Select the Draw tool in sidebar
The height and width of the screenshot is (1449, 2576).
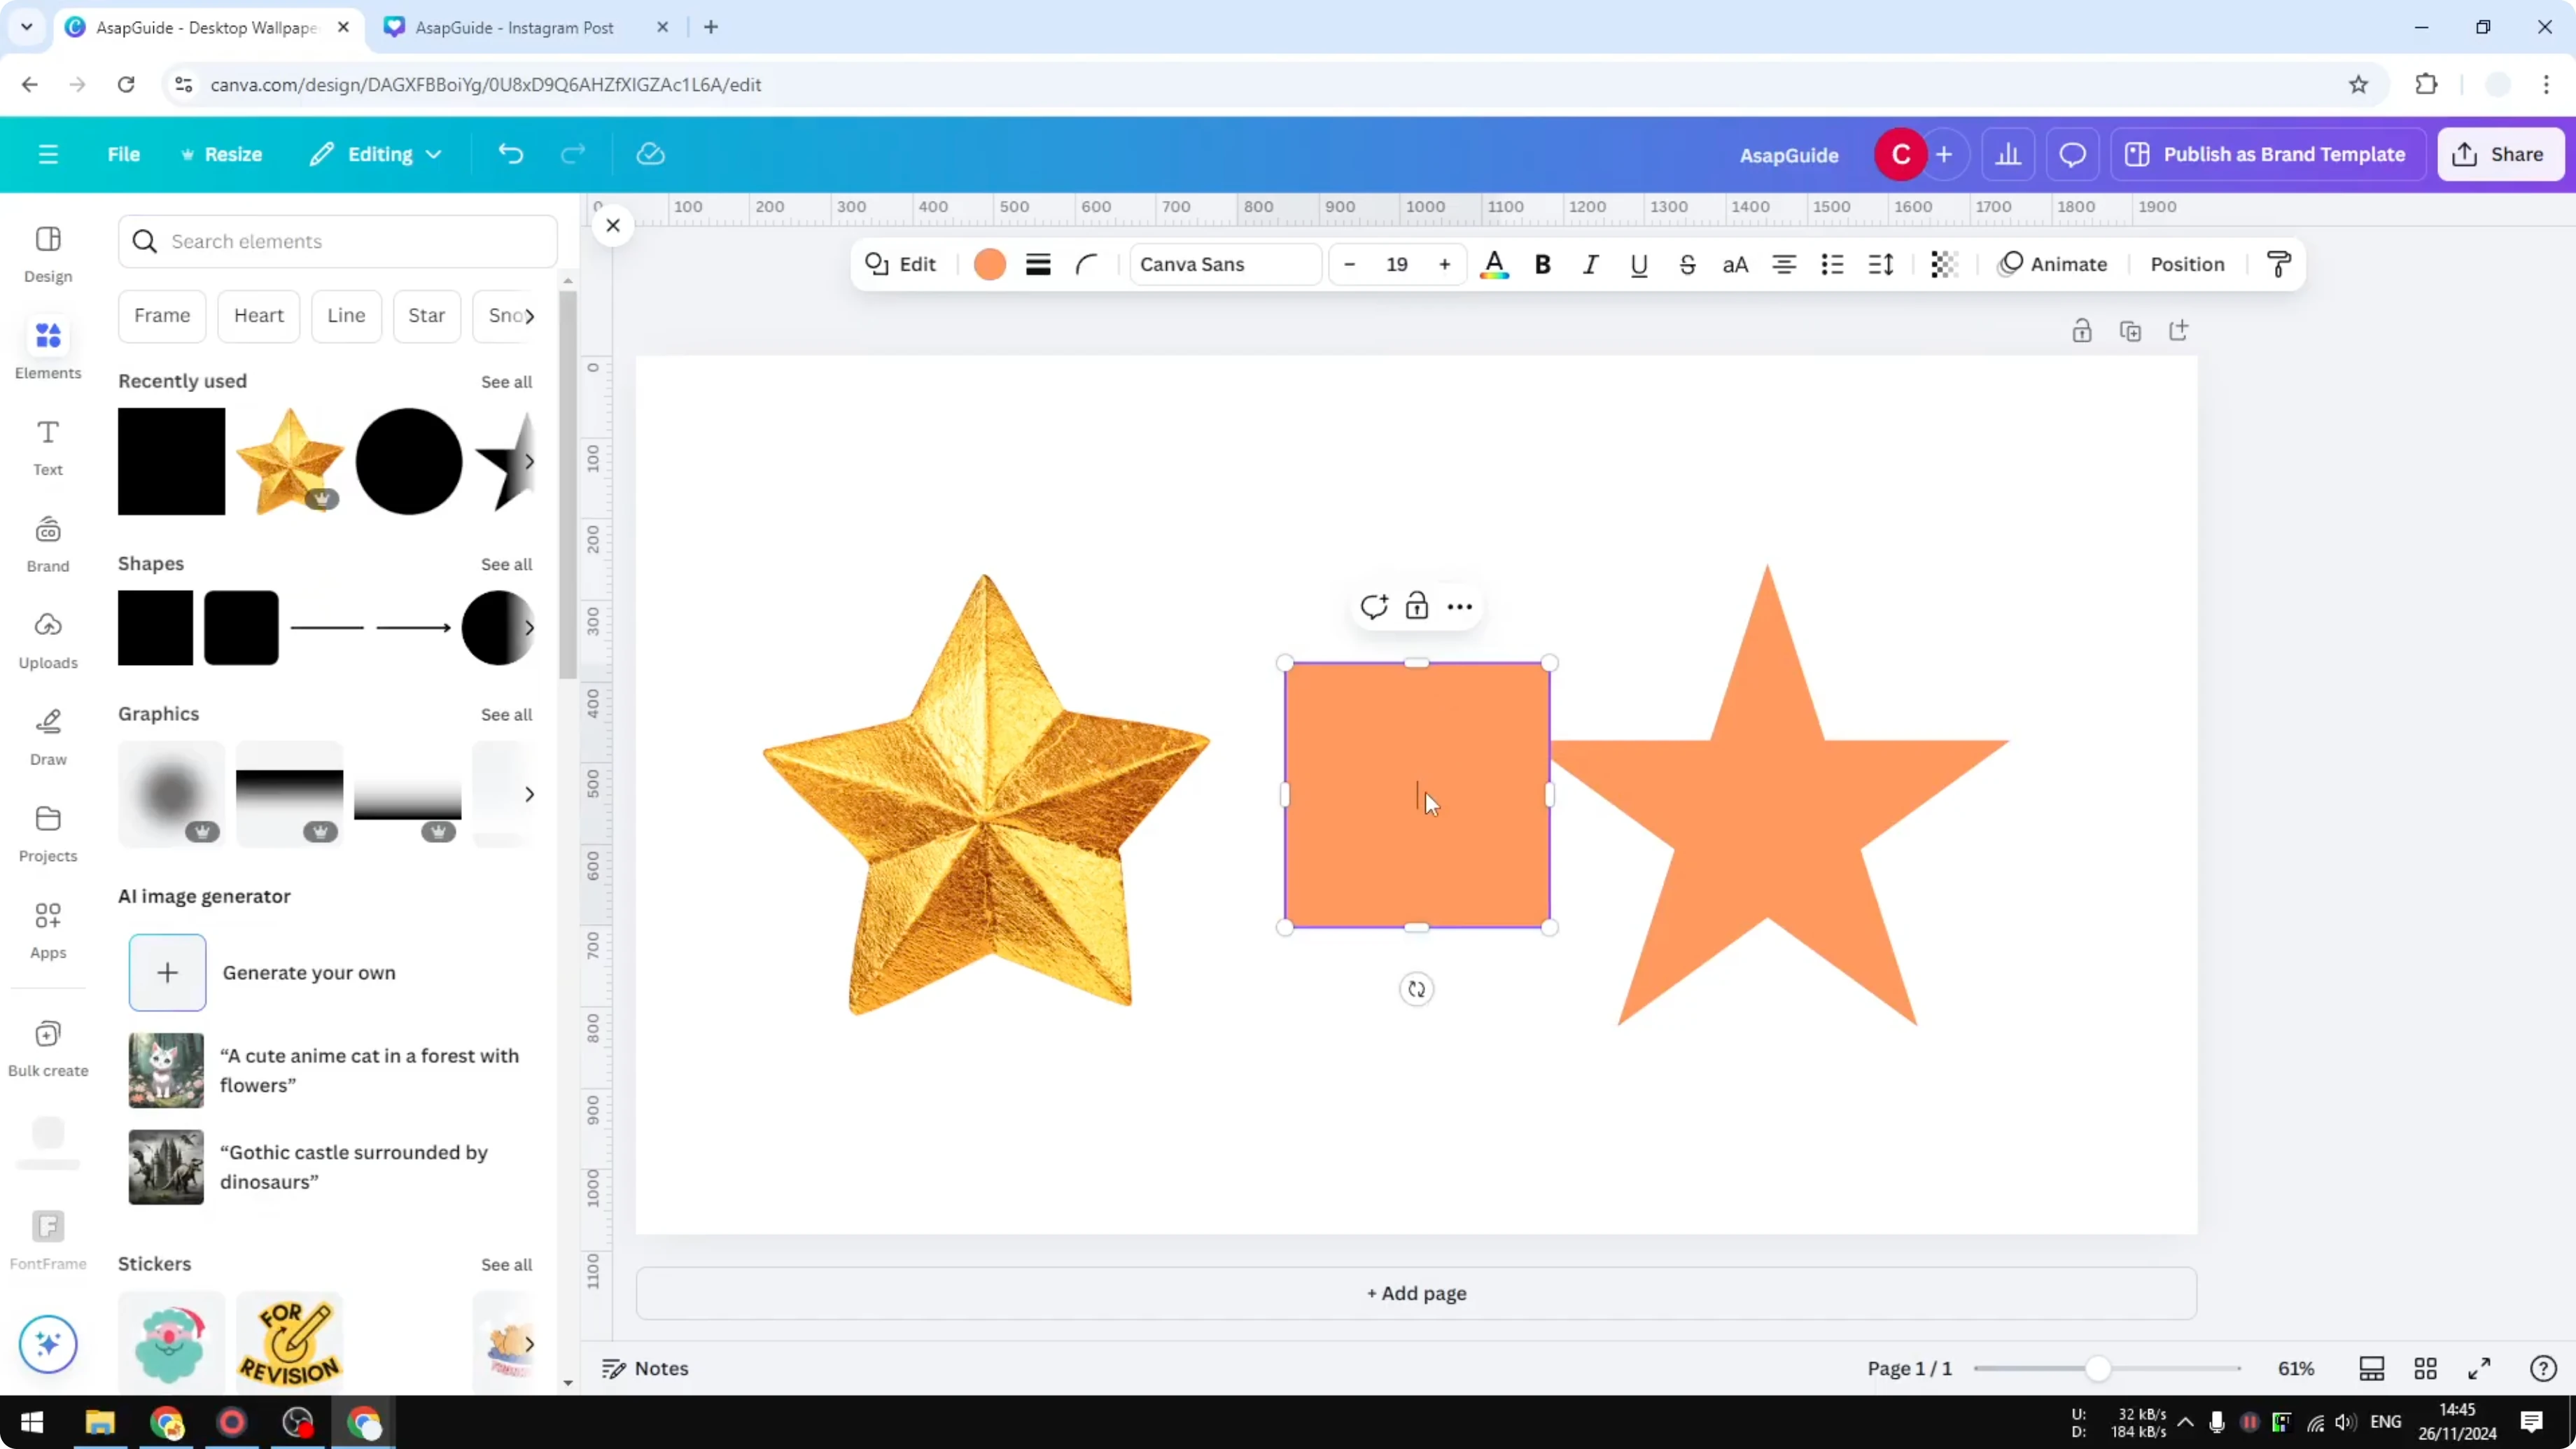(47, 736)
